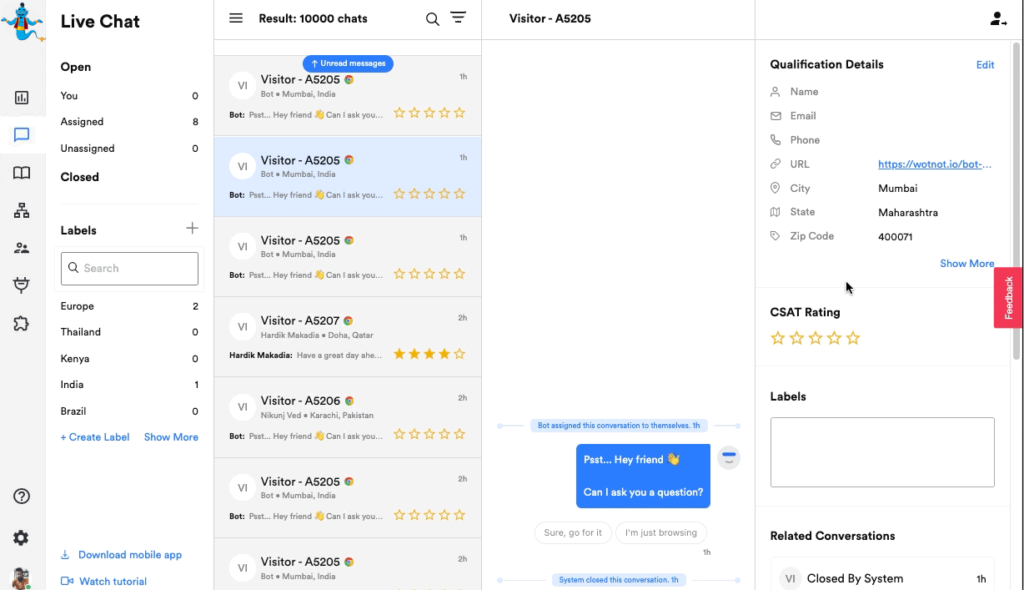
Task: Show More qualification details
Action: pos(966,264)
